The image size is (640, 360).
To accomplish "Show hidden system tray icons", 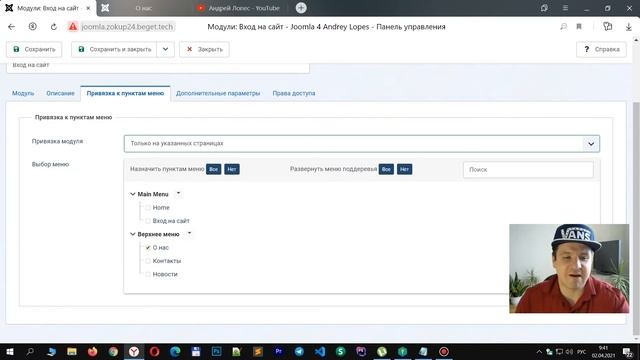I will click(x=539, y=351).
